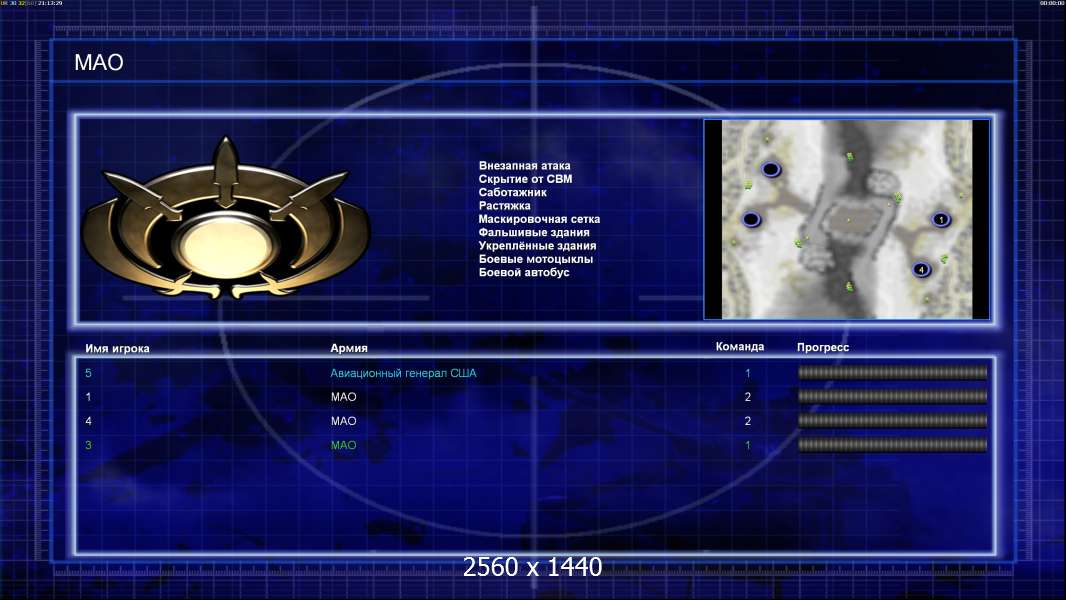Click the MAO title header
The height and width of the screenshot is (600, 1066).
(99, 63)
